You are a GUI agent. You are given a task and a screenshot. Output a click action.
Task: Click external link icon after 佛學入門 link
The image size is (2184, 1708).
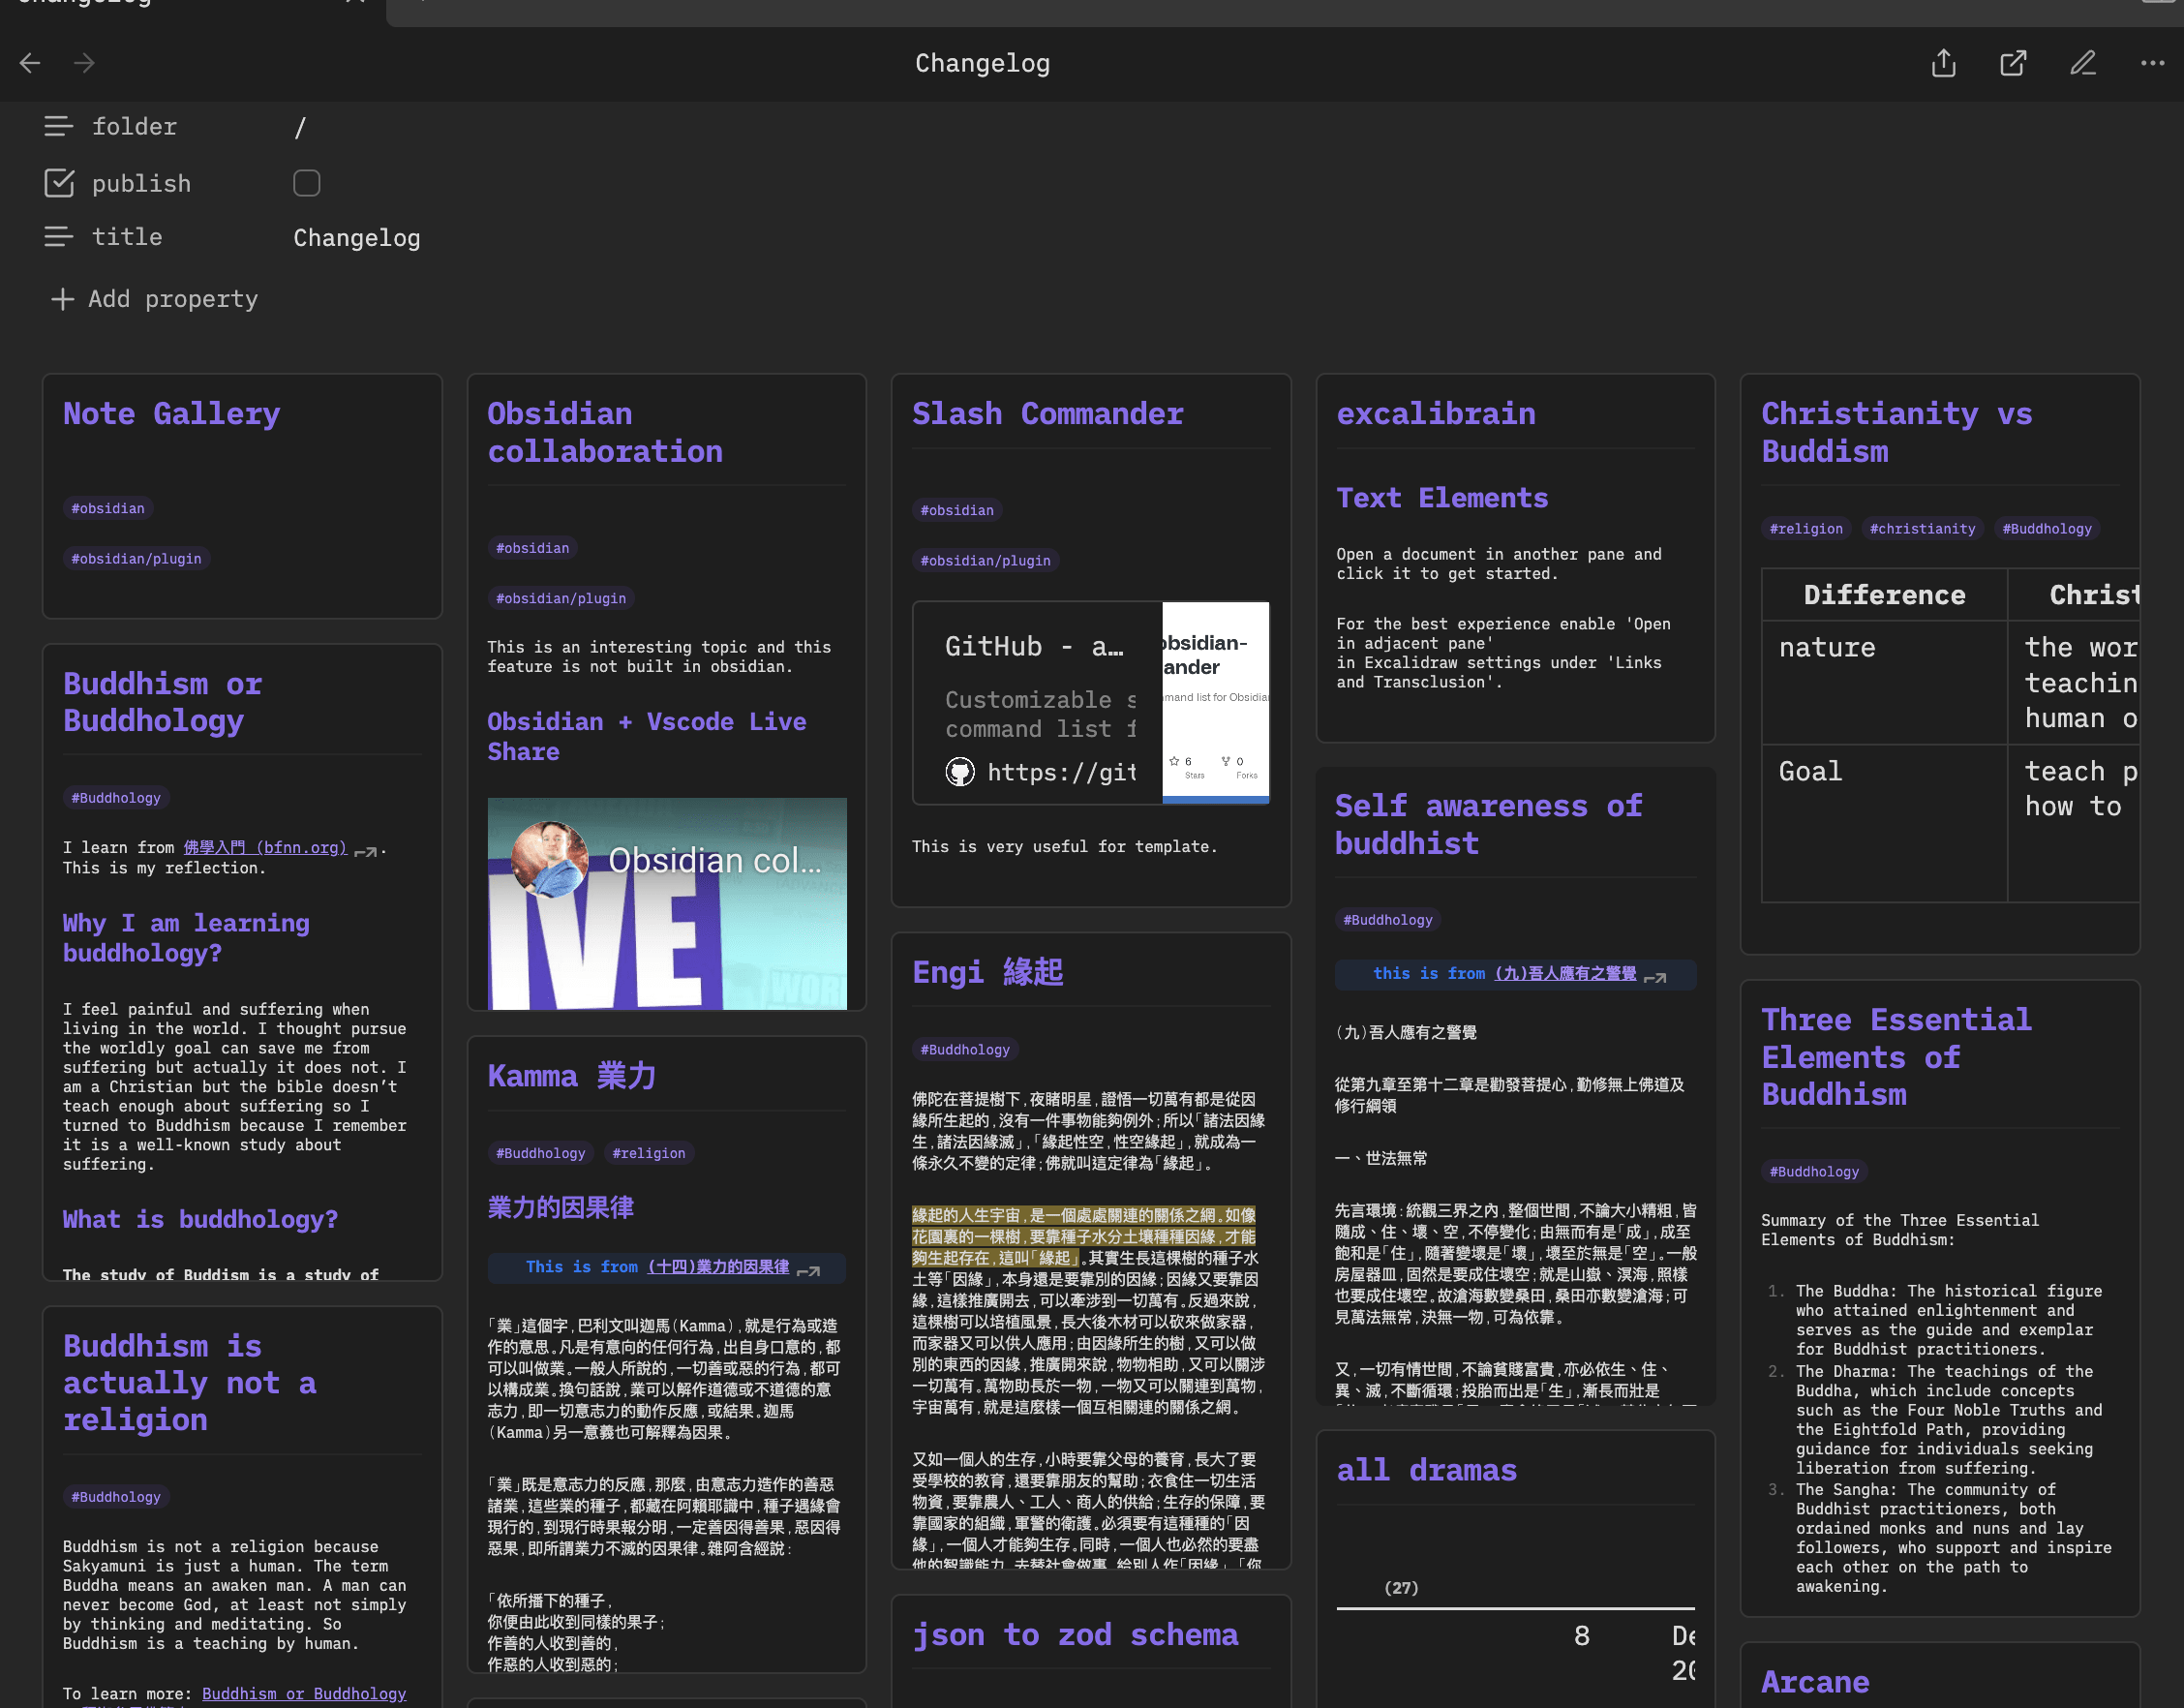coord(366,852)
